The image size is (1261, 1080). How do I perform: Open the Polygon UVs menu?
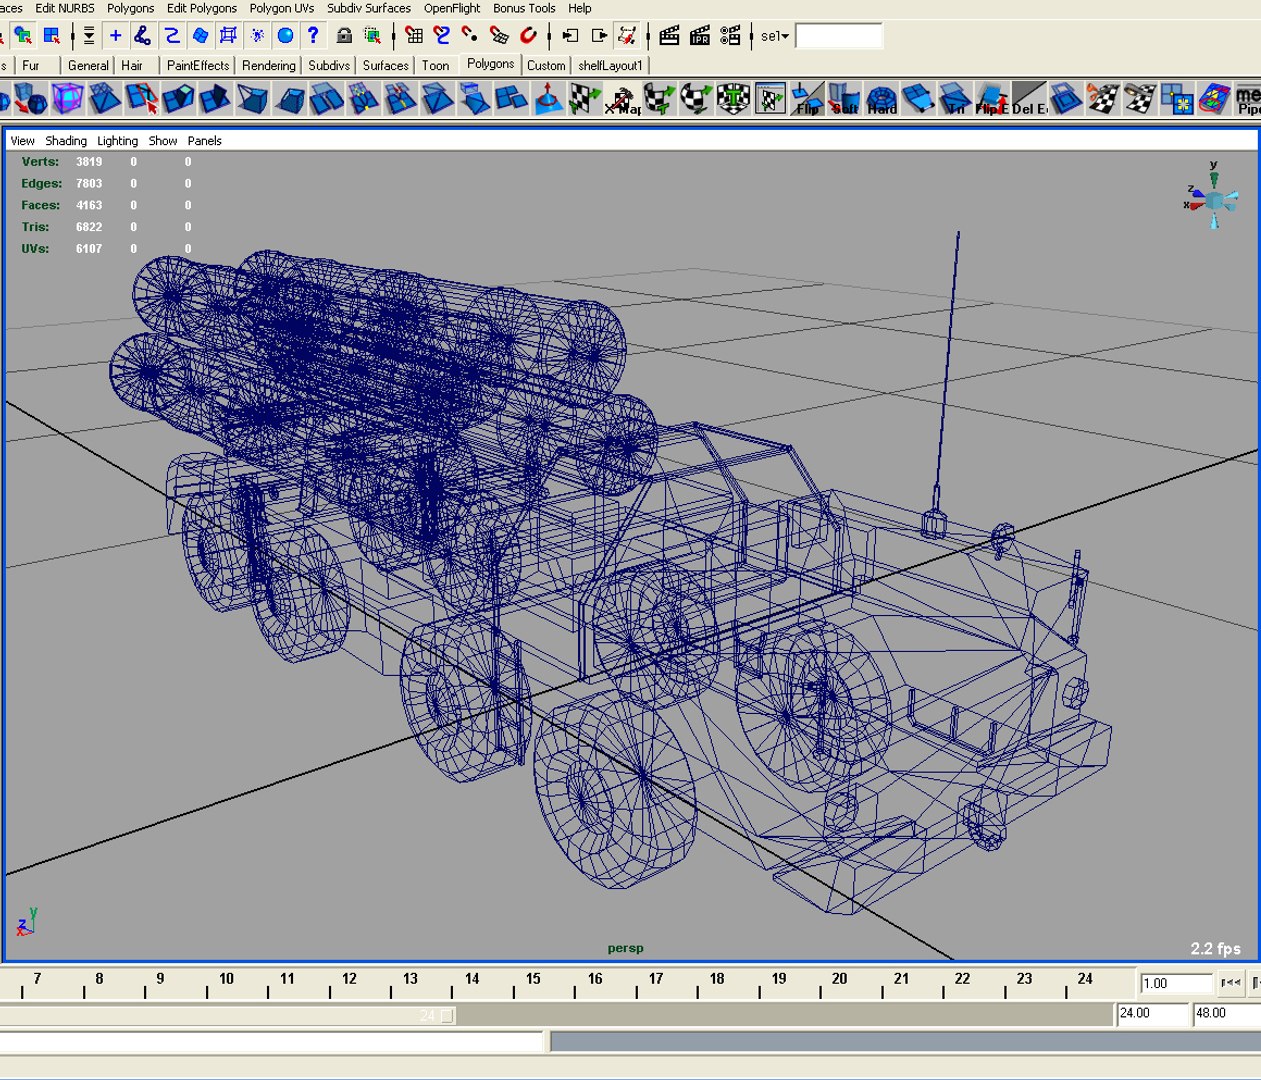coord(282,8)
